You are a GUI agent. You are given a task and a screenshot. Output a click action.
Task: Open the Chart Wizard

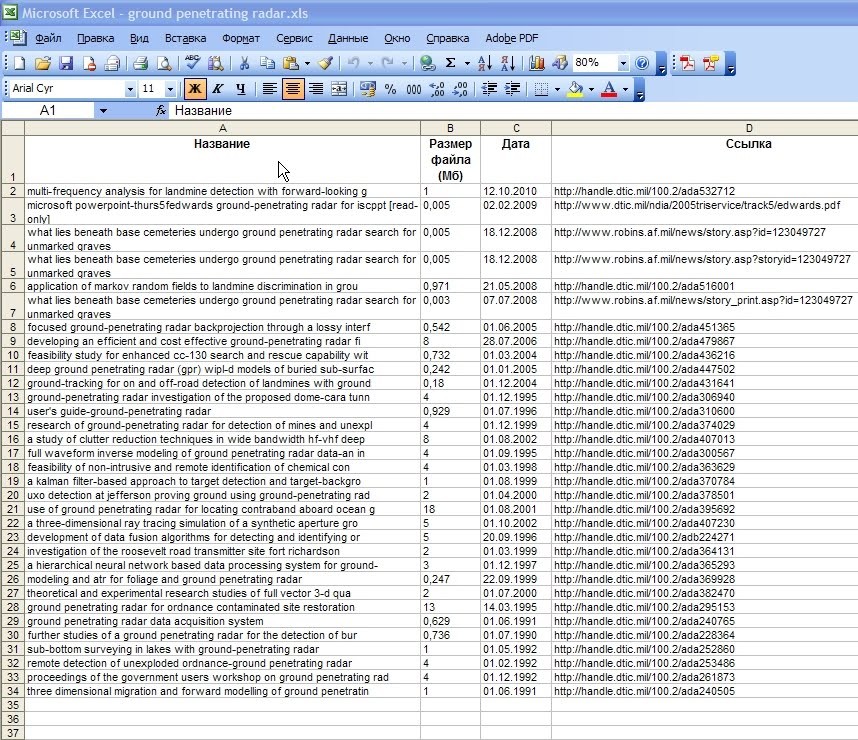[538, 63]
